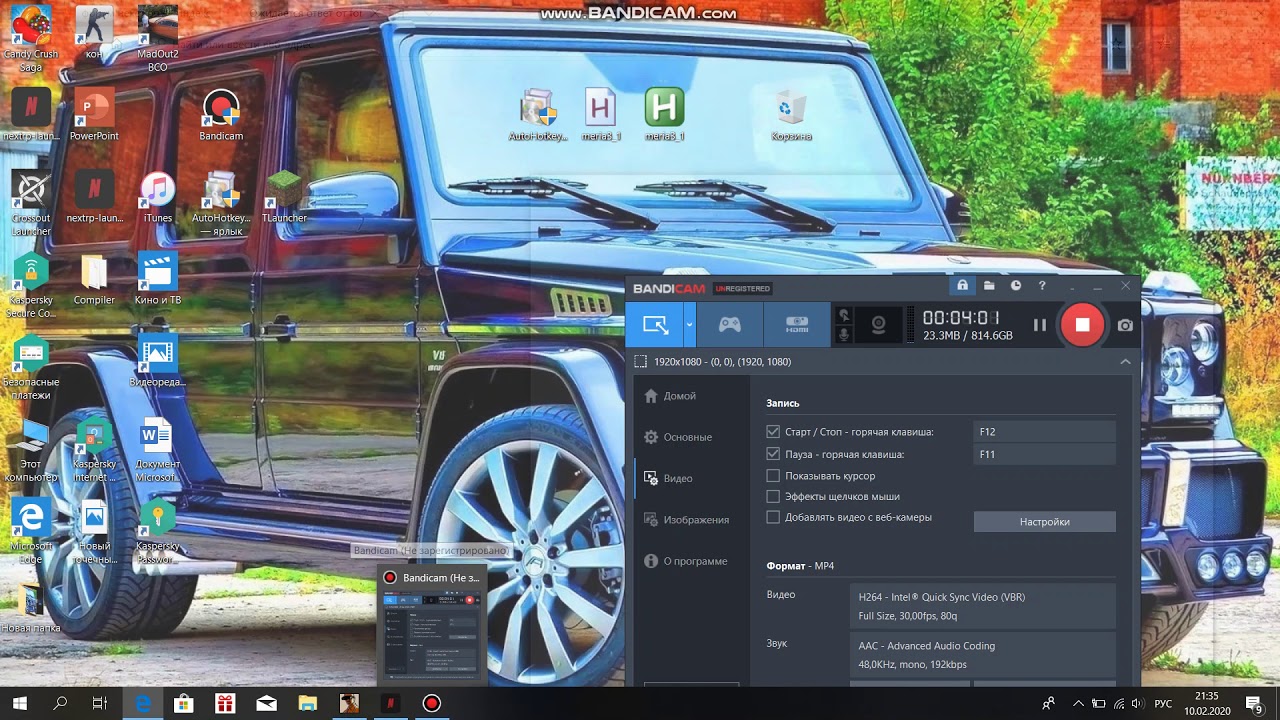The width and height of the screenshot is (1280, 720).
Task: Switch the РУС input language indicator
Action: tap(1163, 704)
